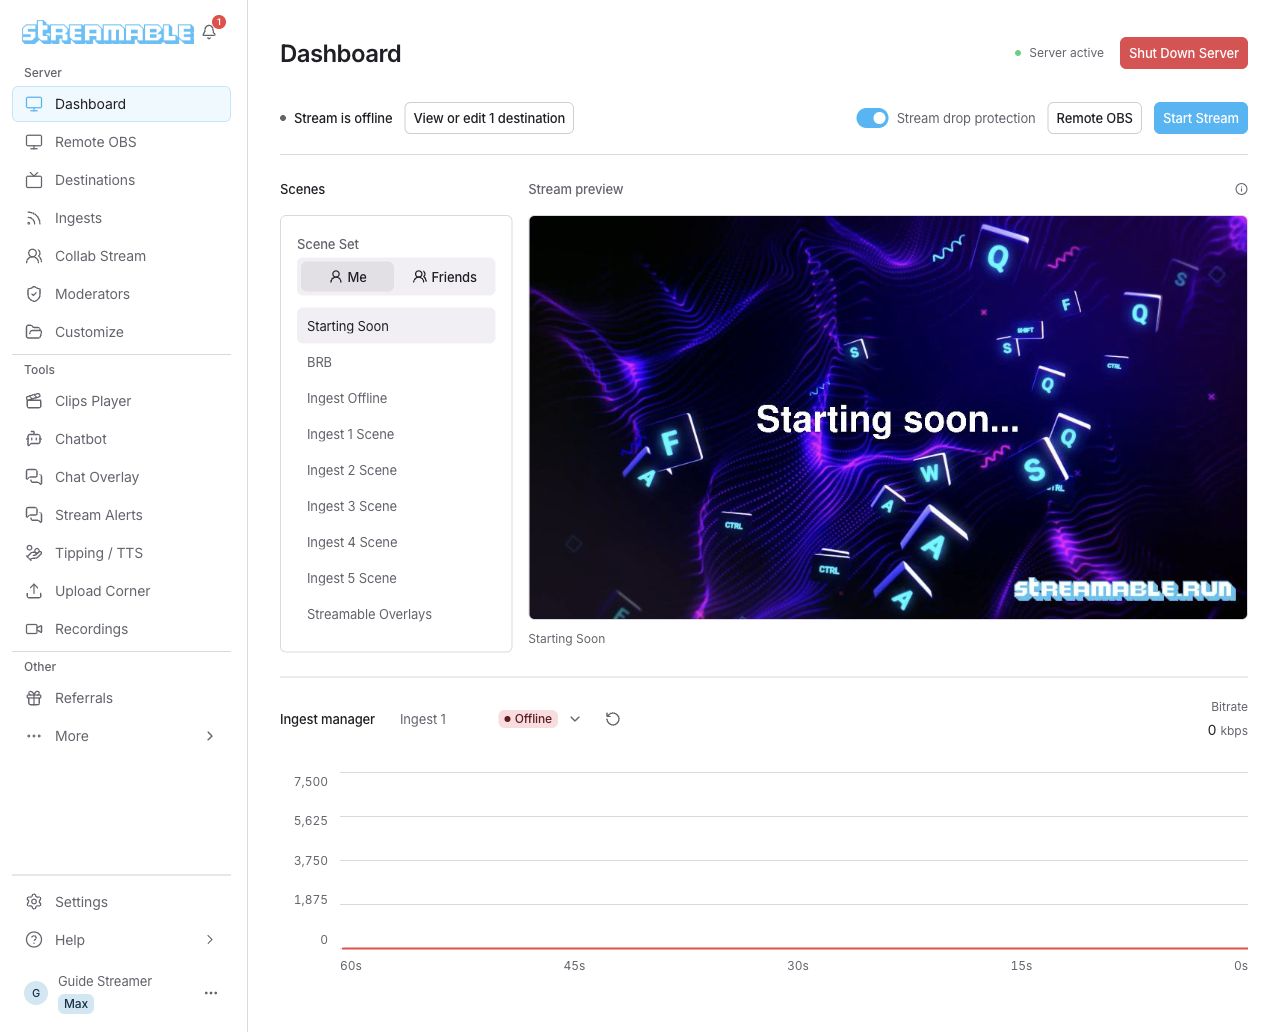Click the Stream Alerts icon
This screenshot has width=1280, height=1032.
(34, 515)
